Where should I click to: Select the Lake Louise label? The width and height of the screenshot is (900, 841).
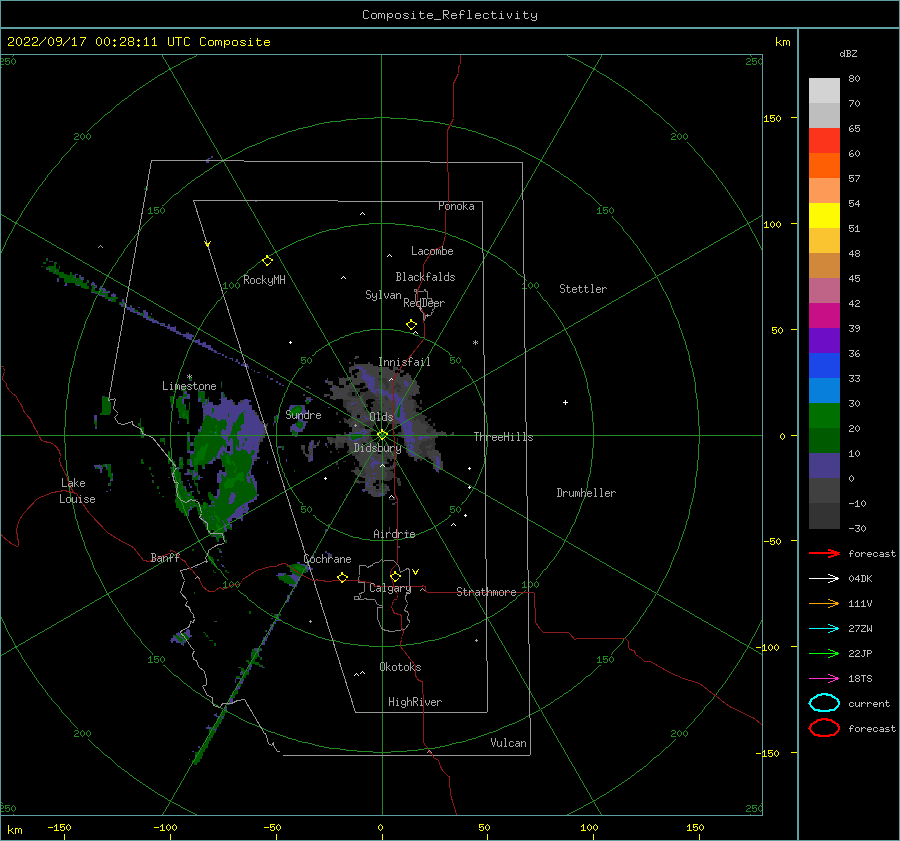point(77,491)
